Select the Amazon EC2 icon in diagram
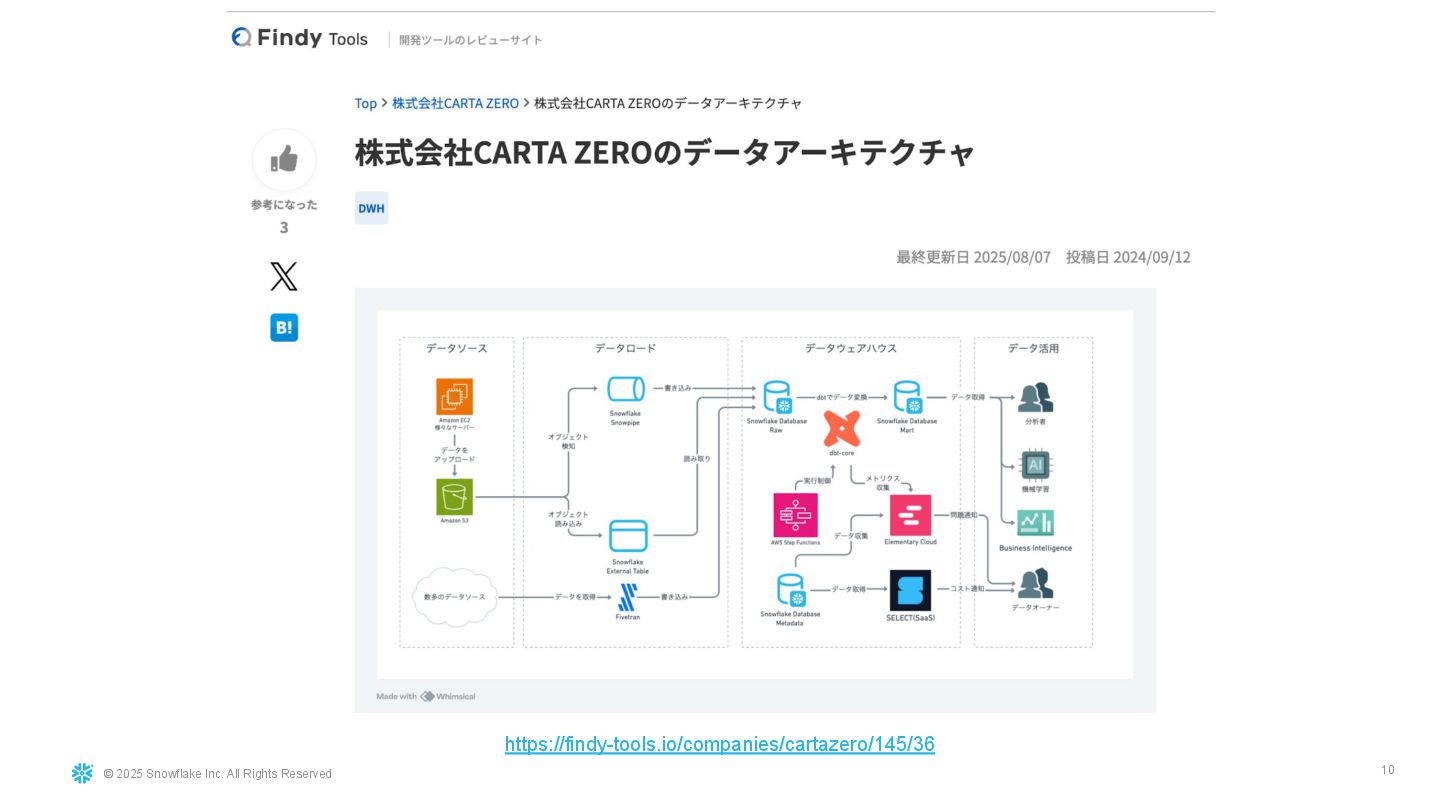The width and height of the screenshot is (1440, 810). coord(454,397)
